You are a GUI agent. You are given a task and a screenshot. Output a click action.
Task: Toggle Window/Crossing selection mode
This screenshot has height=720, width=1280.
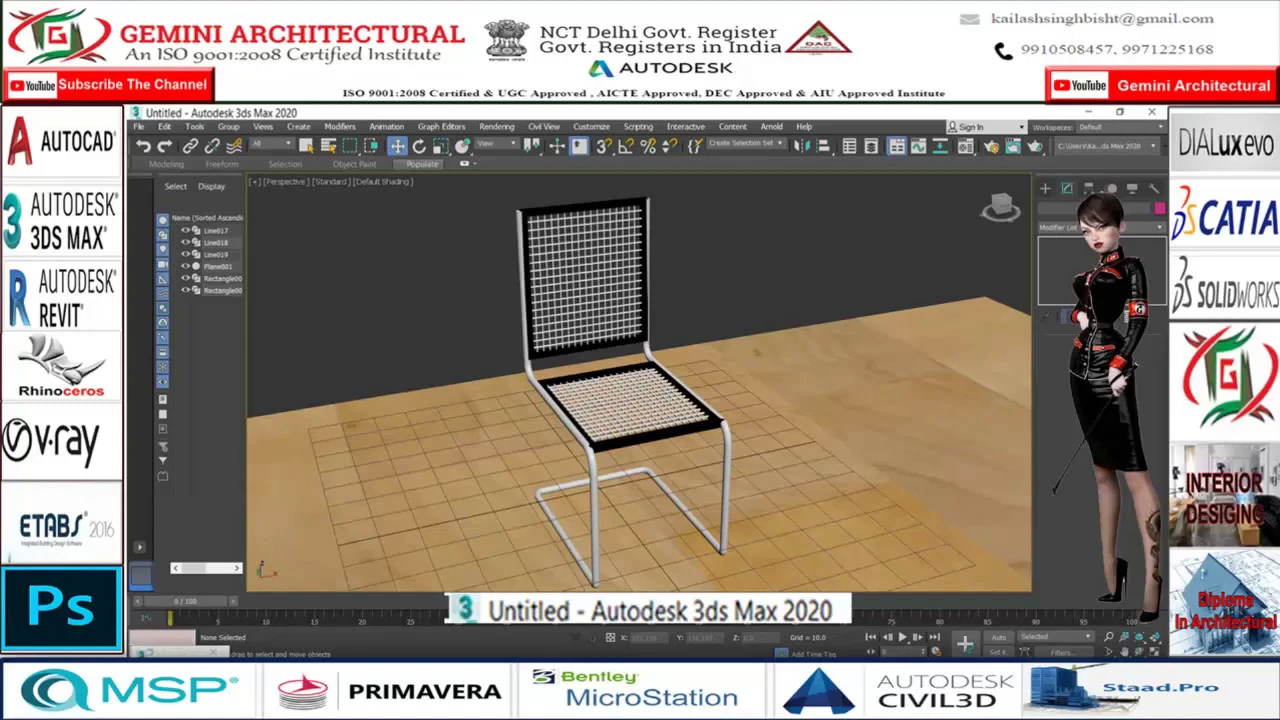[371, 147]
